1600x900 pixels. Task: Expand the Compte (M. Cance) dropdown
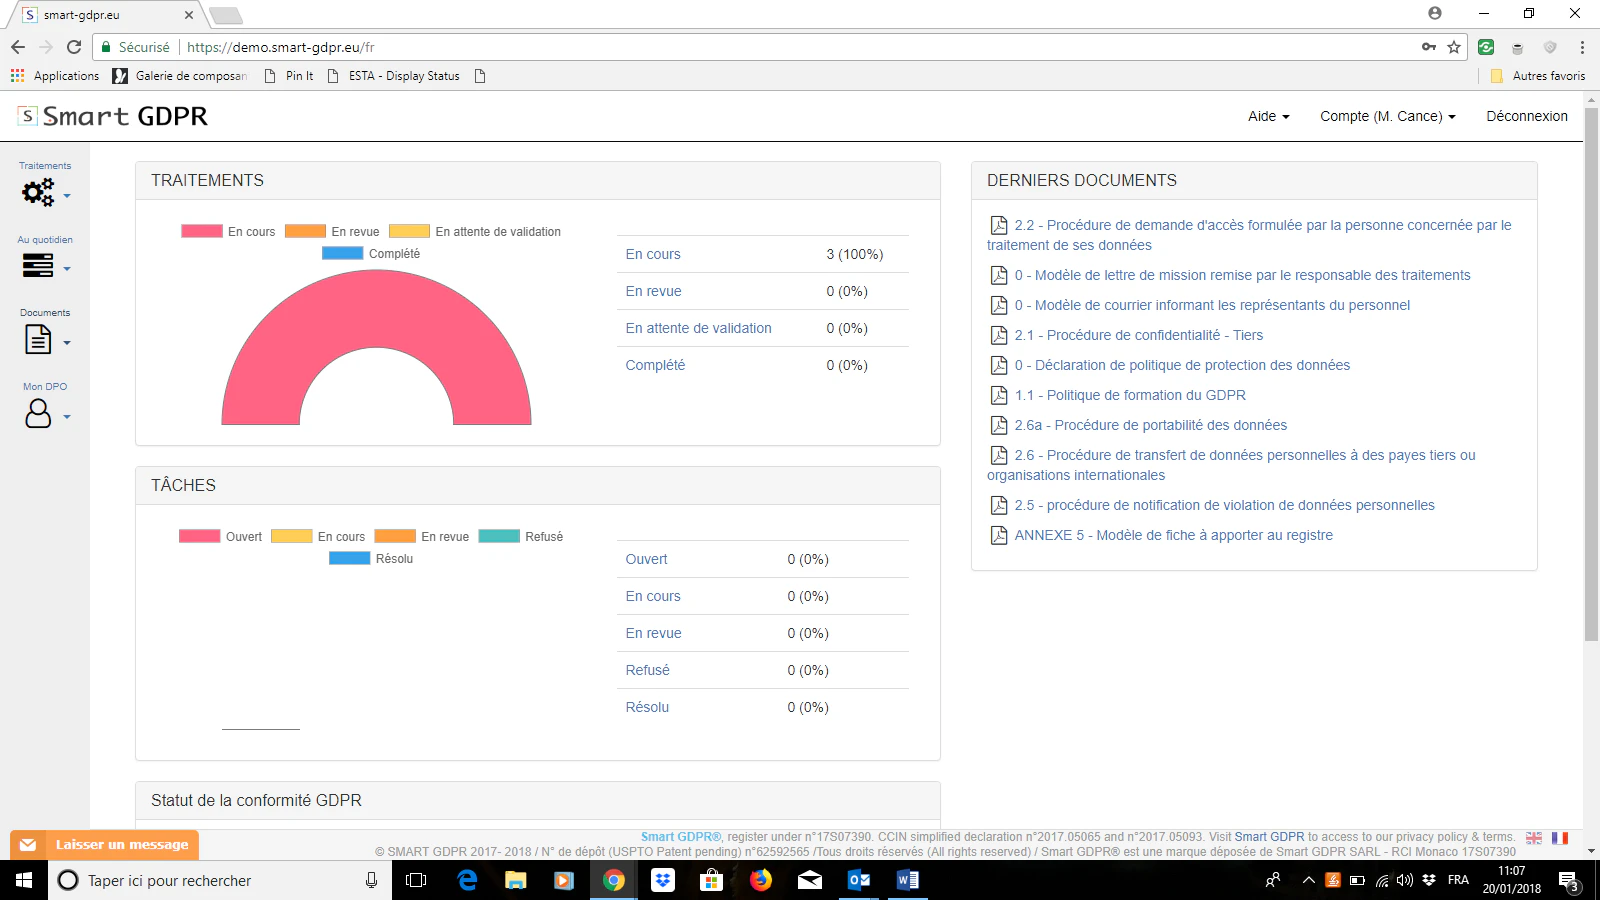[1387, 116]
